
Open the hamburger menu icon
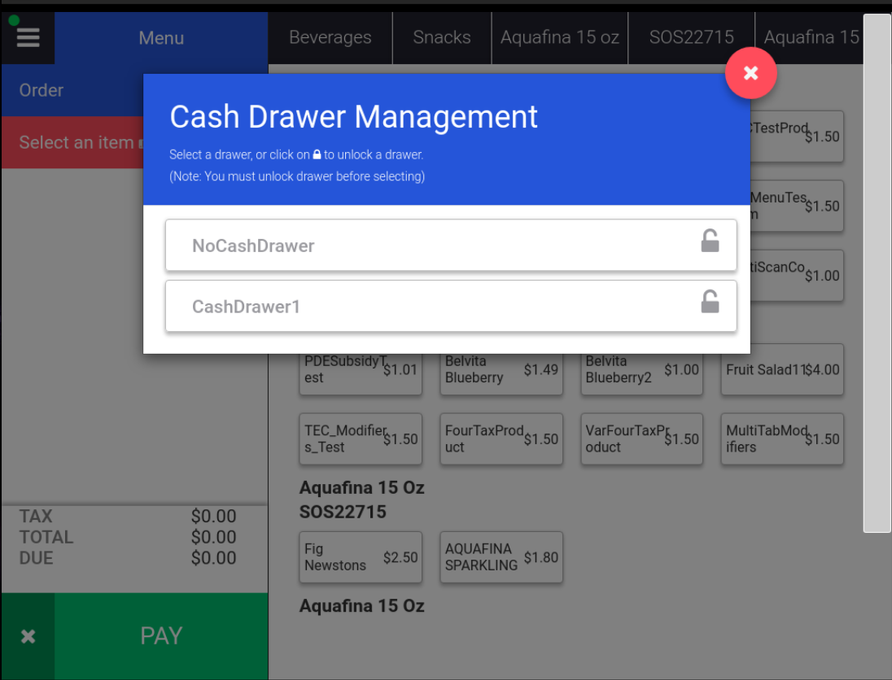pyautogui.click(x=28, y=38)
